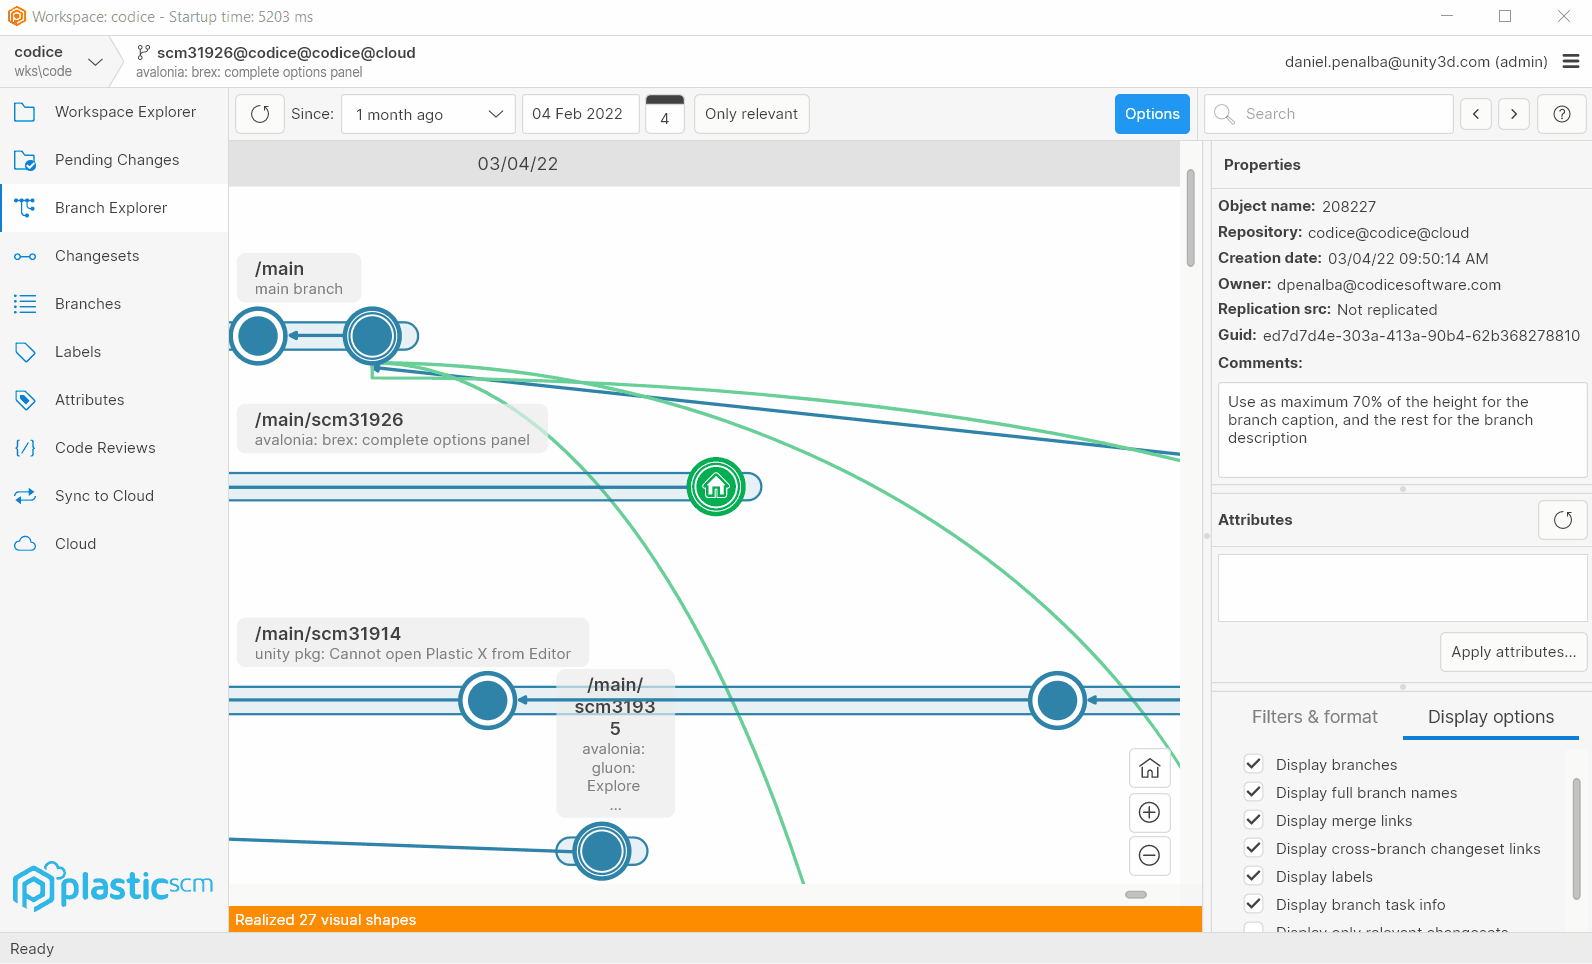1592x964 pixels.
Task: Open the hamburger menu at top right
Action: tap(1571, 62)
